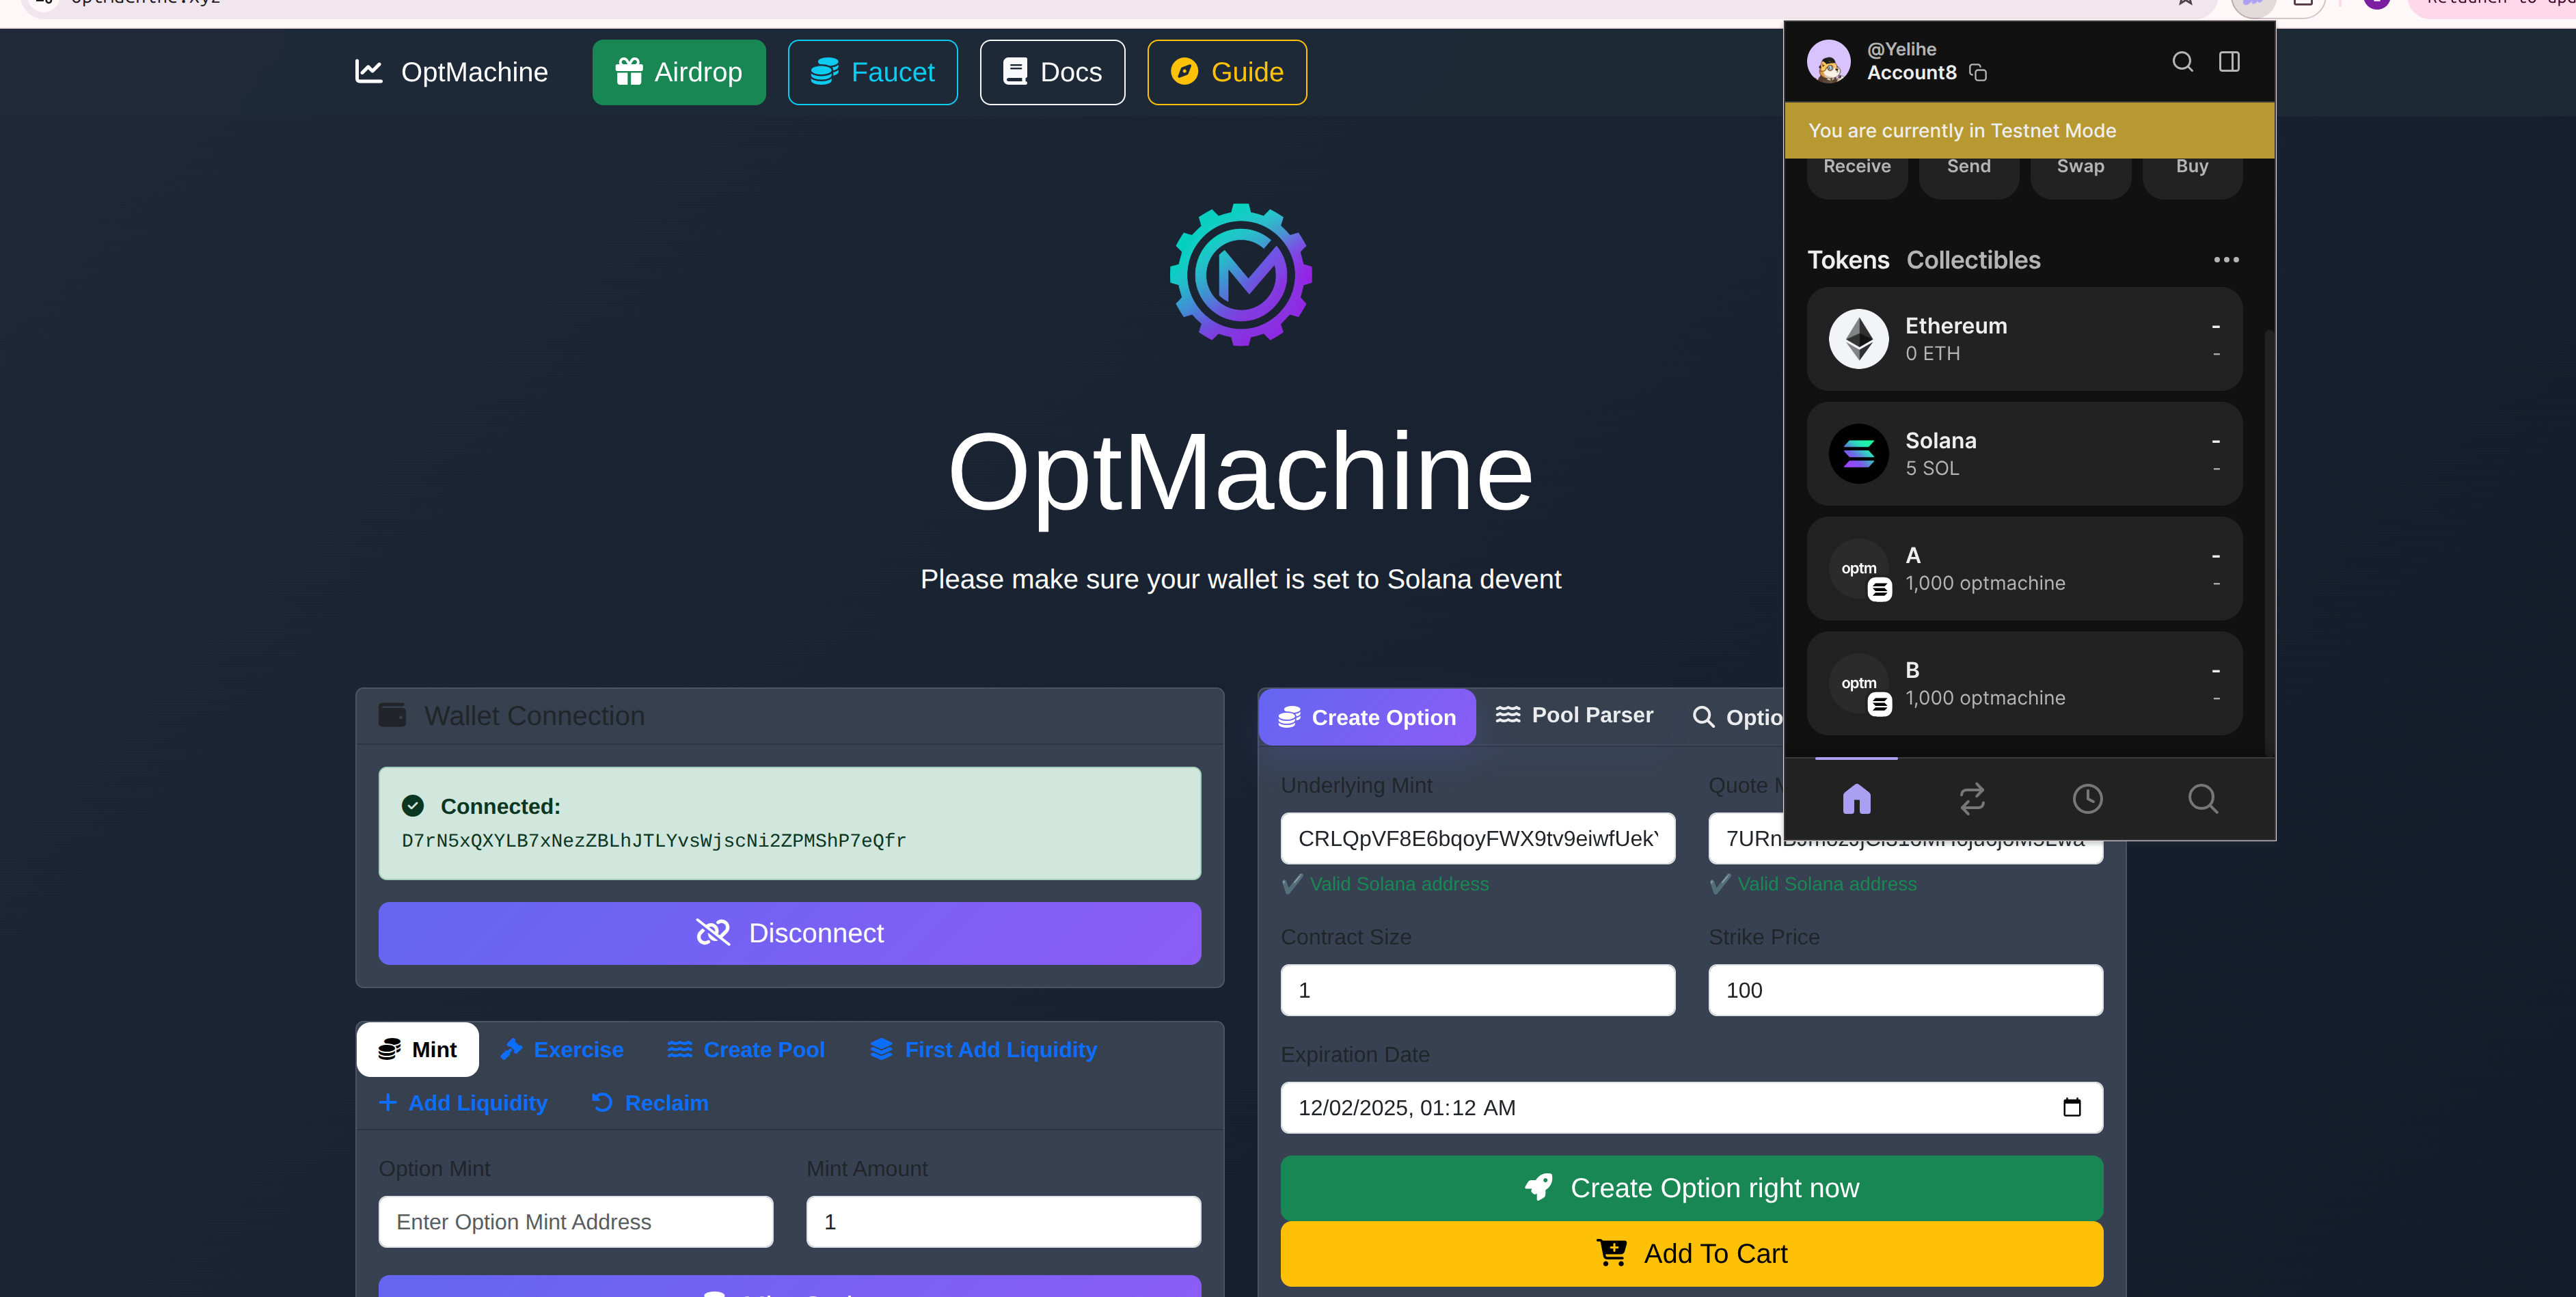Switch to First Add Liquidity tab
2576x1297 pixels.
pyautogui.click(x=983, y=1049)
